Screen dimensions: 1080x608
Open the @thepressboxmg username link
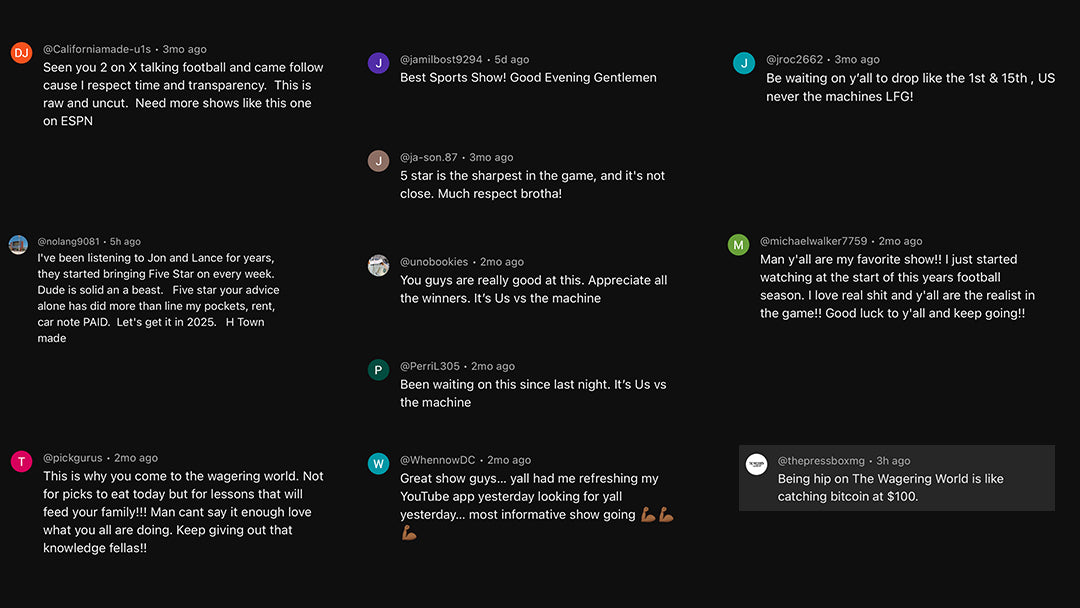[x=821, y=461]
